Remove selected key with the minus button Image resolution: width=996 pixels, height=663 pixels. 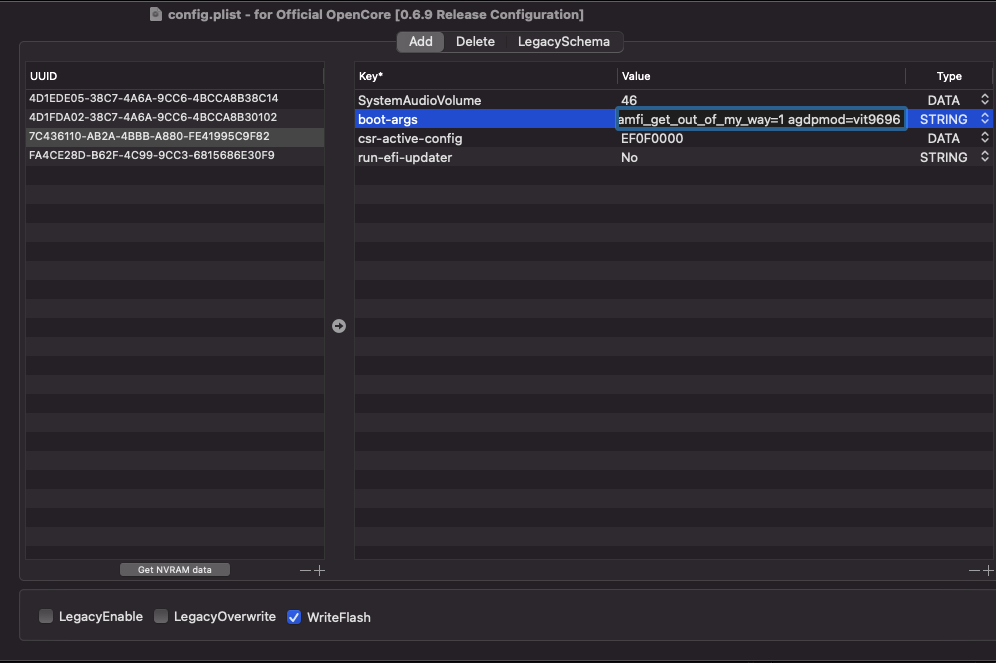(x=974, y=570)
